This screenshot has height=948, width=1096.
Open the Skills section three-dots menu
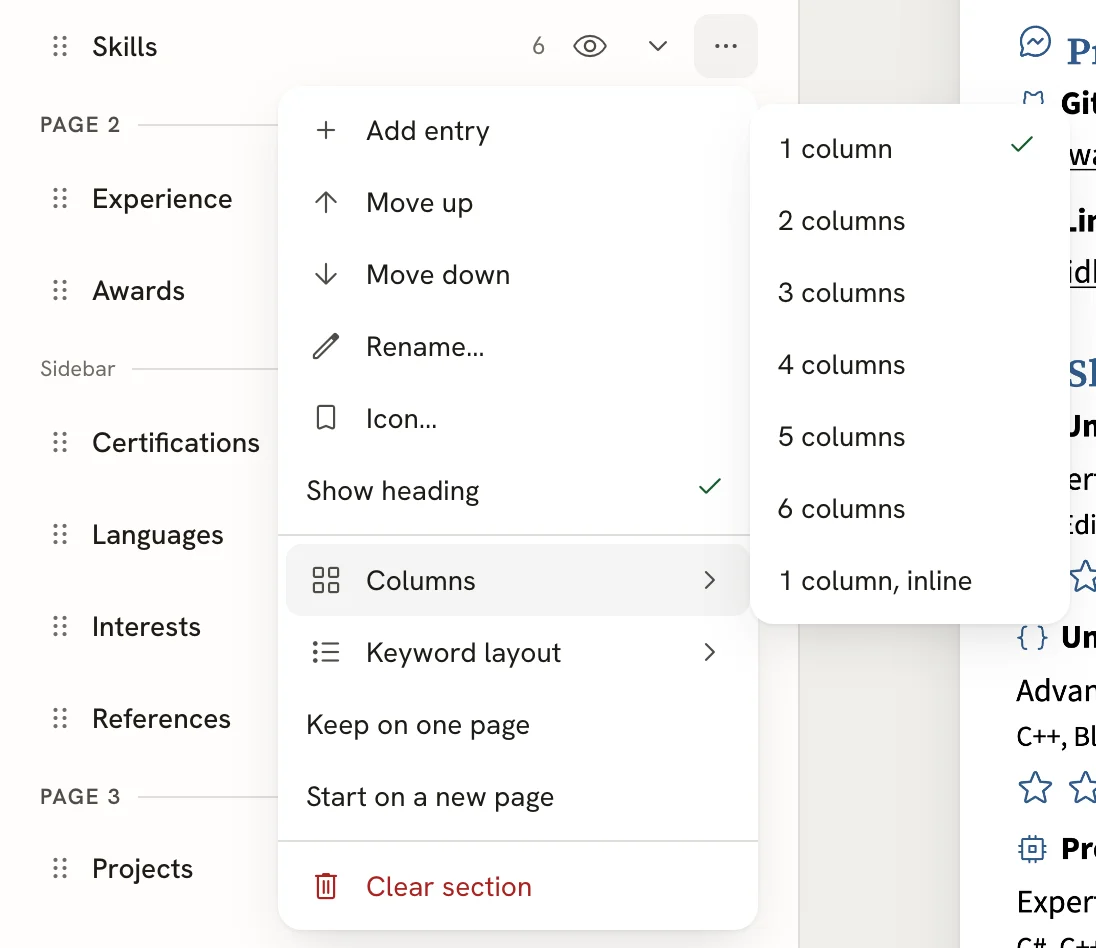coord(726,46)
